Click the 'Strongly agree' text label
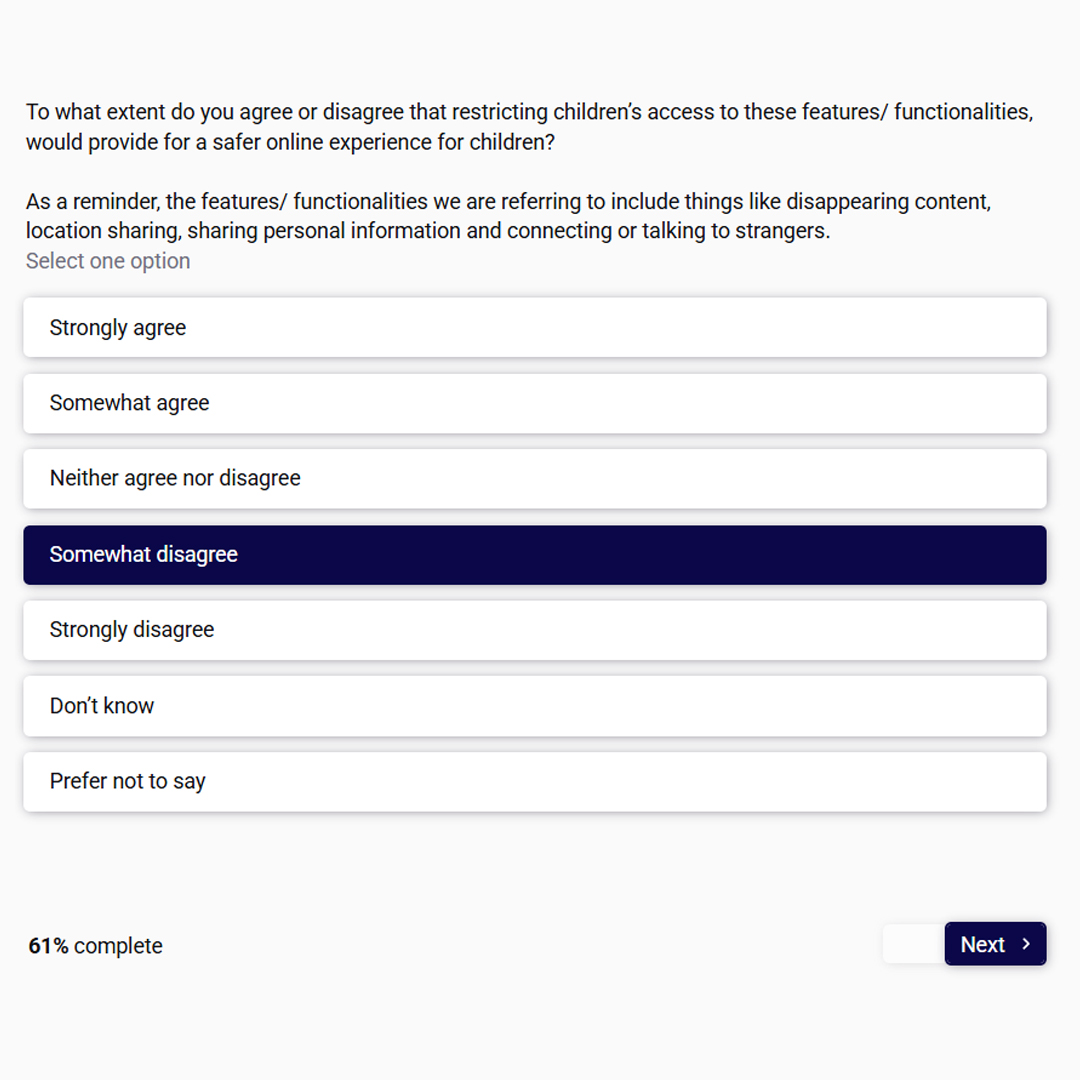Screen dimensions: 1080x1080 118,328
